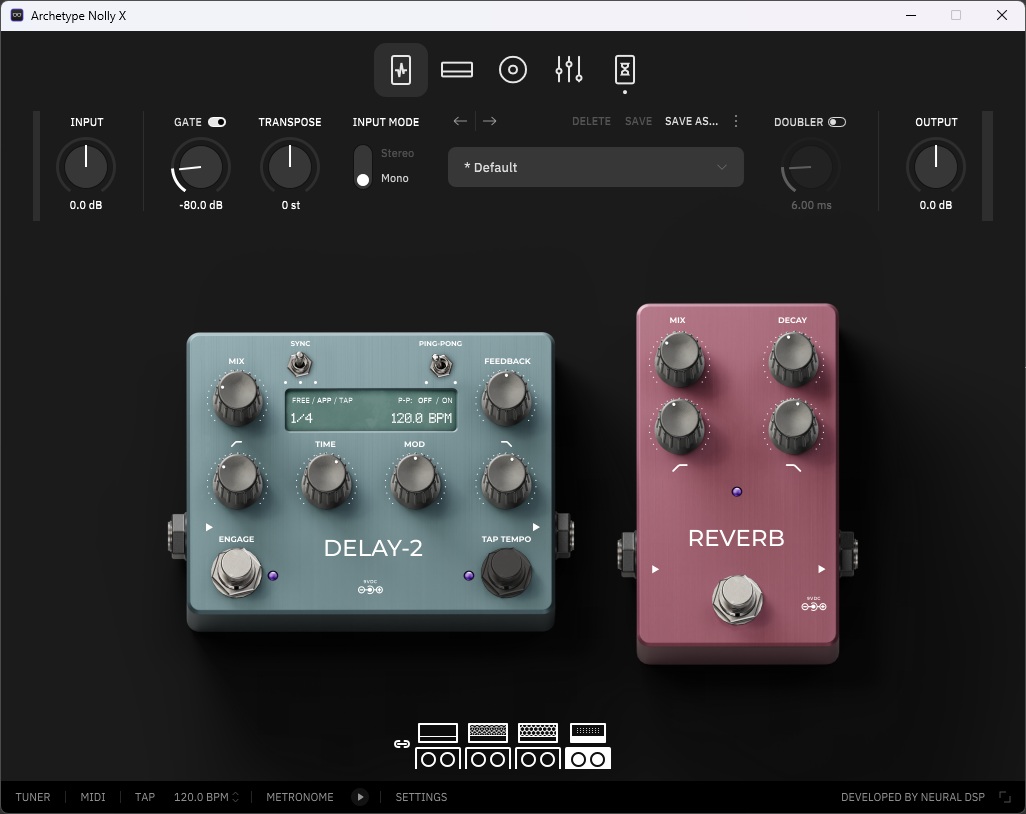The image size is (1026, 814).
Task: Click the DOUBLER time knob
Action: coord(811,167)
